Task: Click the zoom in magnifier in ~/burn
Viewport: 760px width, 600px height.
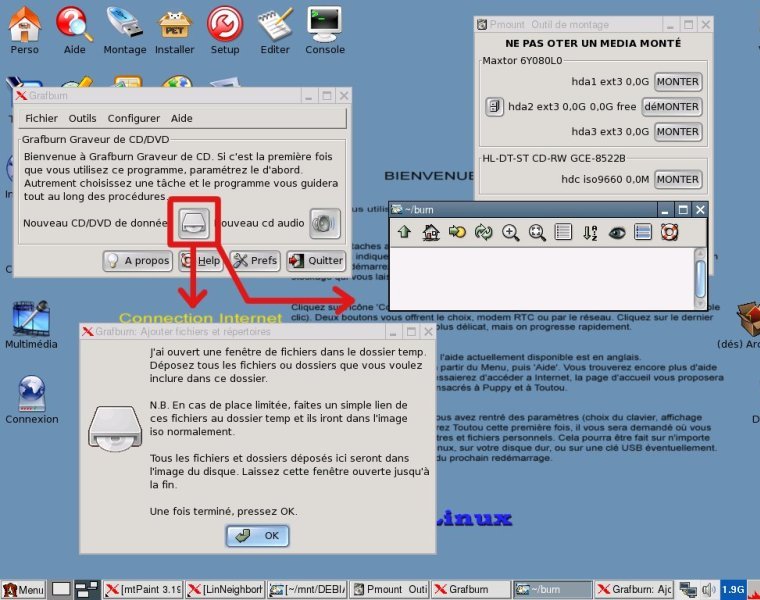Action: 511,232
